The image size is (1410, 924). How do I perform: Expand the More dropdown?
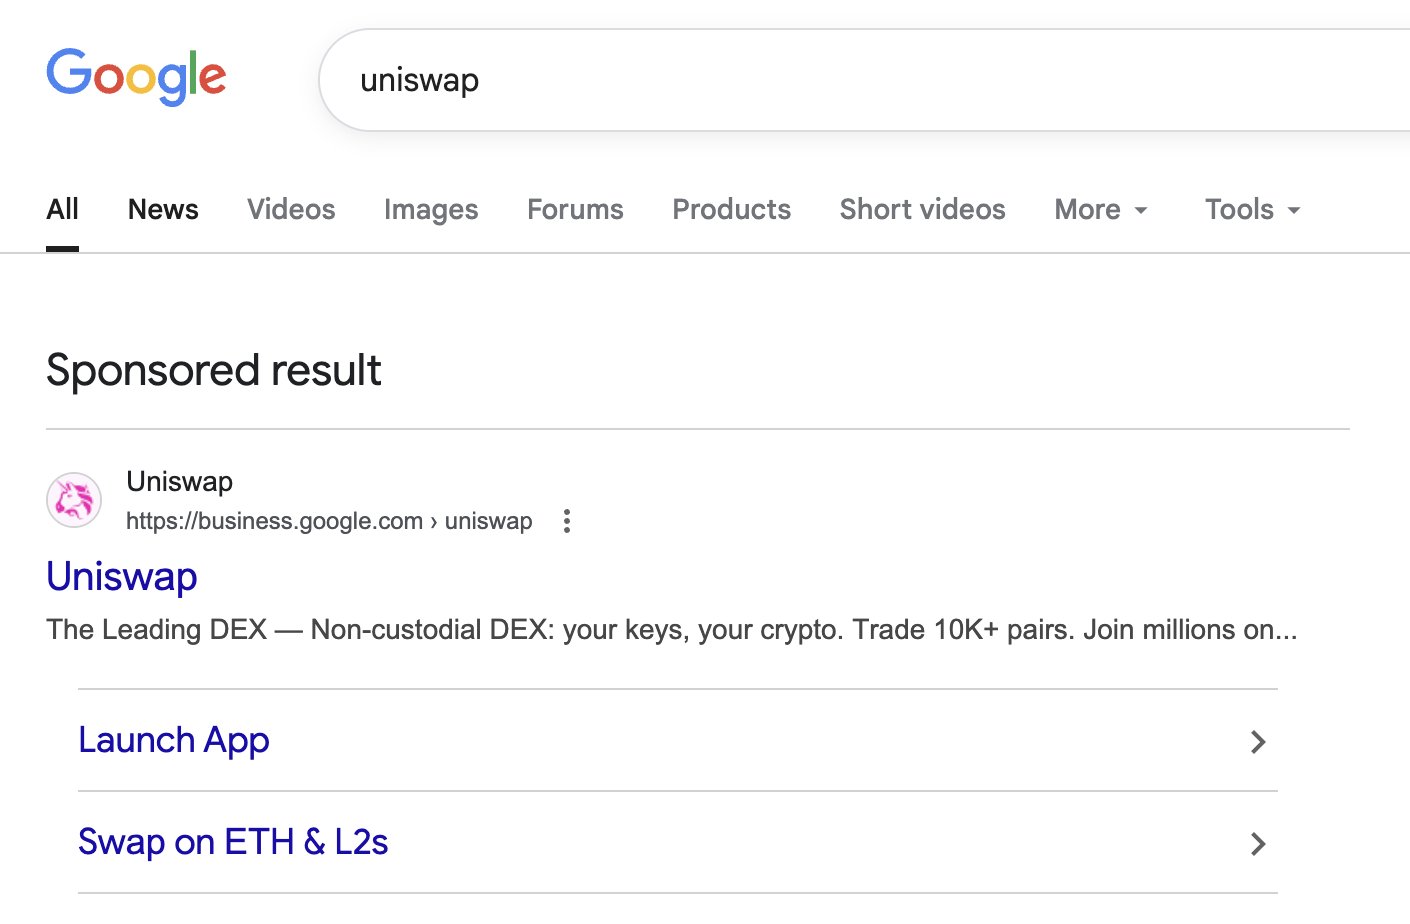(1101, 210)
